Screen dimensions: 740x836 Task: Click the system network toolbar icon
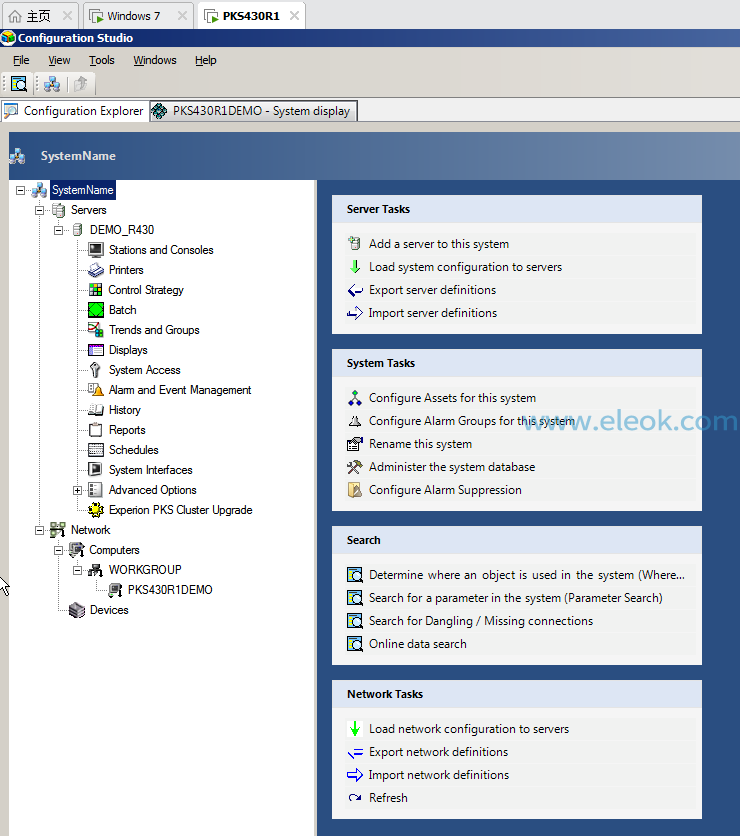[52, 84]
